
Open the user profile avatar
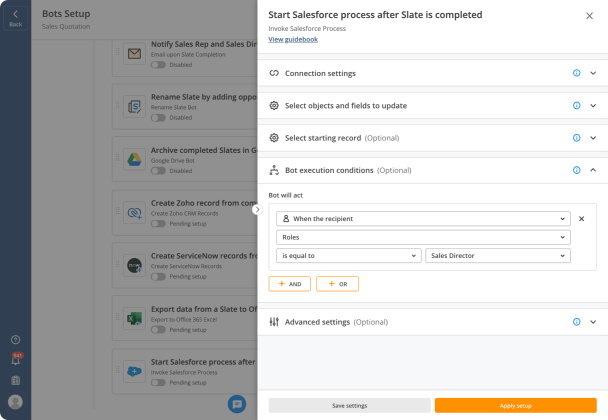(16, 402)
